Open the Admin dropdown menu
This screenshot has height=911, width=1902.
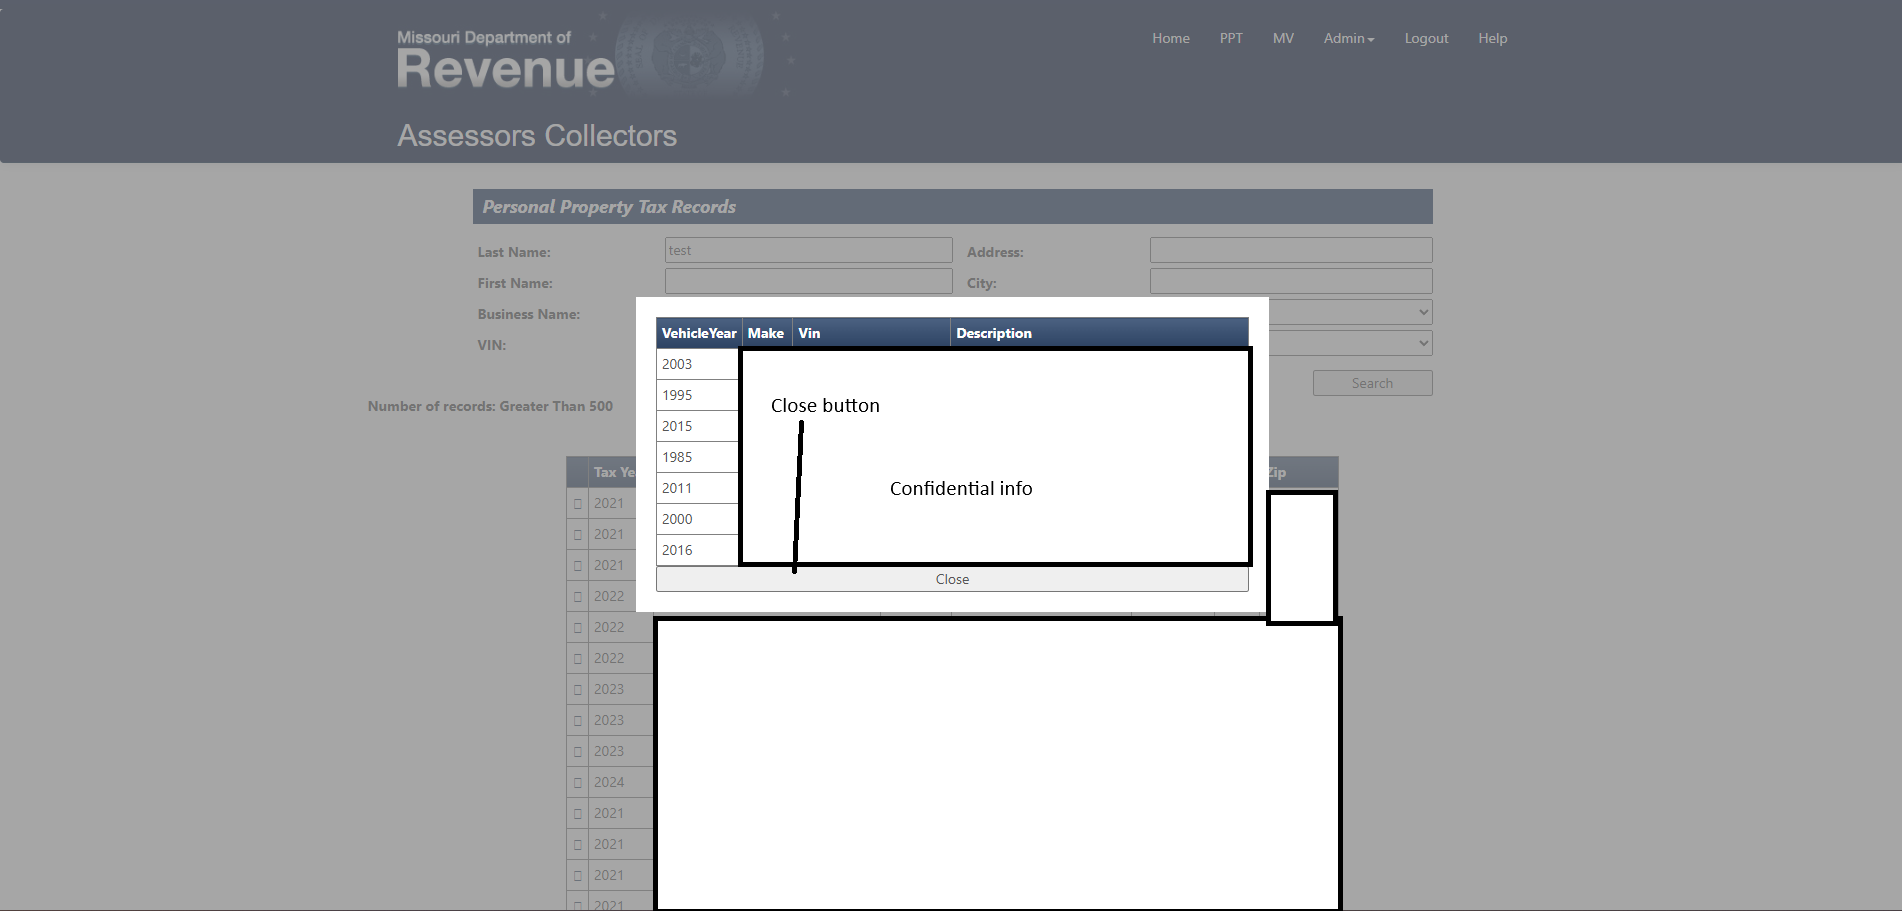(1348, 38)
